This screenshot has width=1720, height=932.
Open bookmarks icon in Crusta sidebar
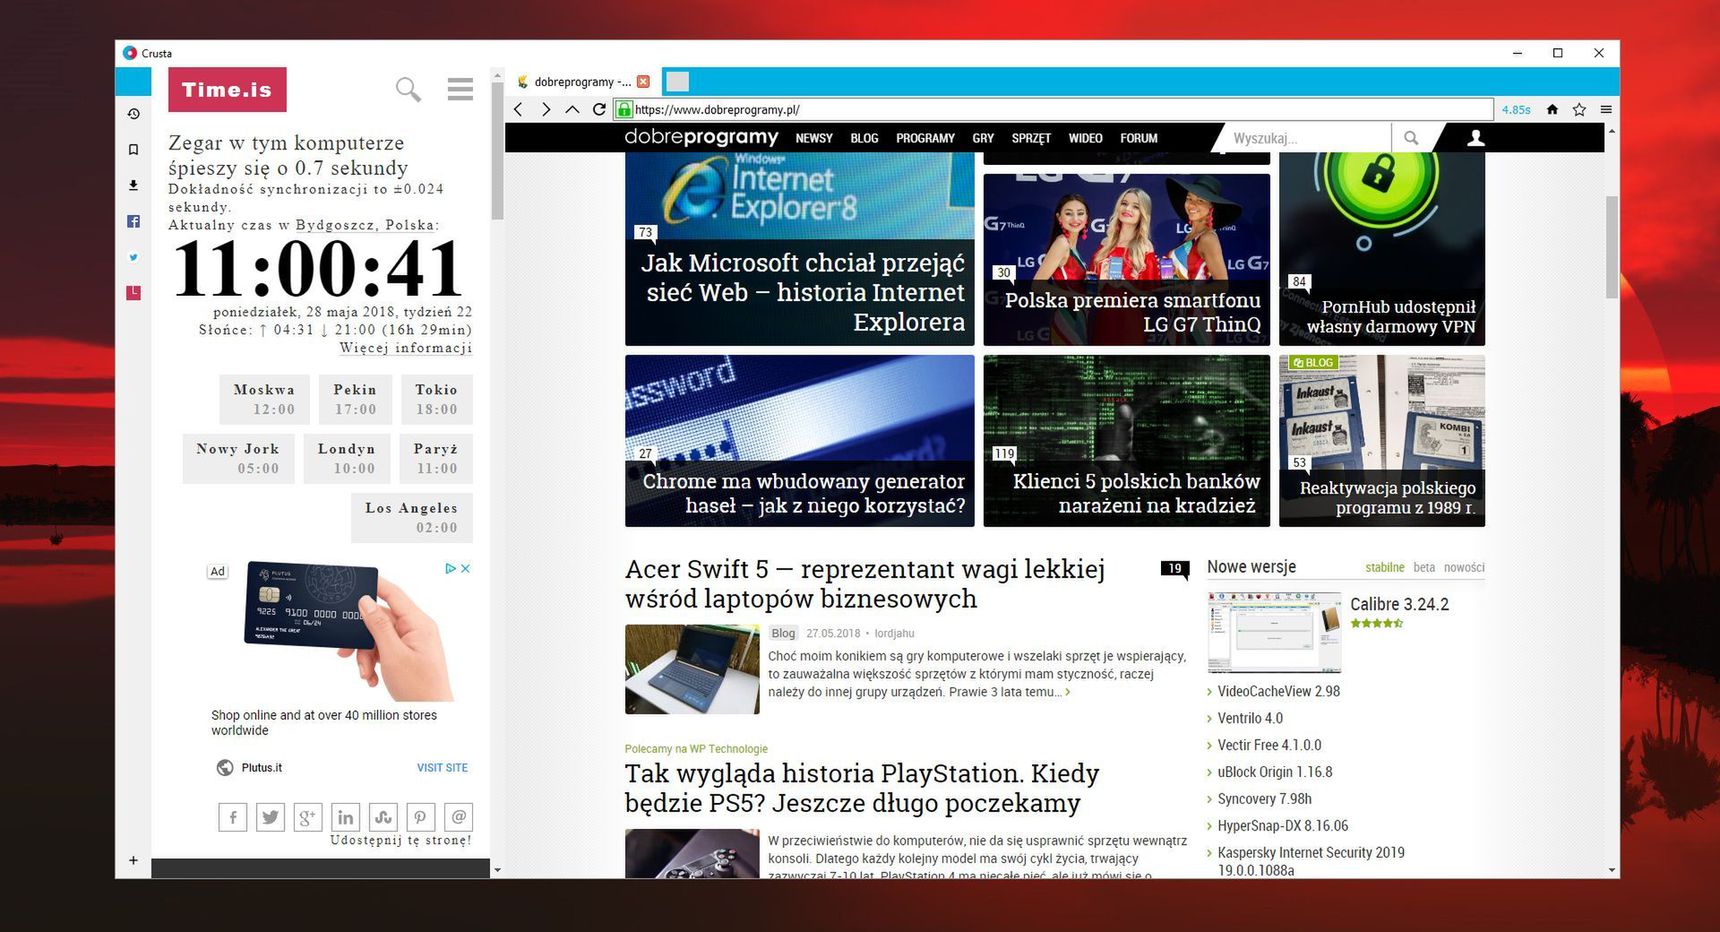click(133, 150)
